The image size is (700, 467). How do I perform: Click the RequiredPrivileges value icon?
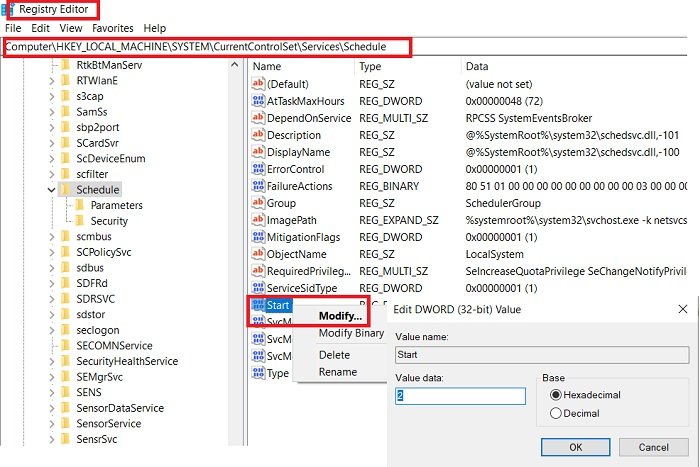[258, 271]
